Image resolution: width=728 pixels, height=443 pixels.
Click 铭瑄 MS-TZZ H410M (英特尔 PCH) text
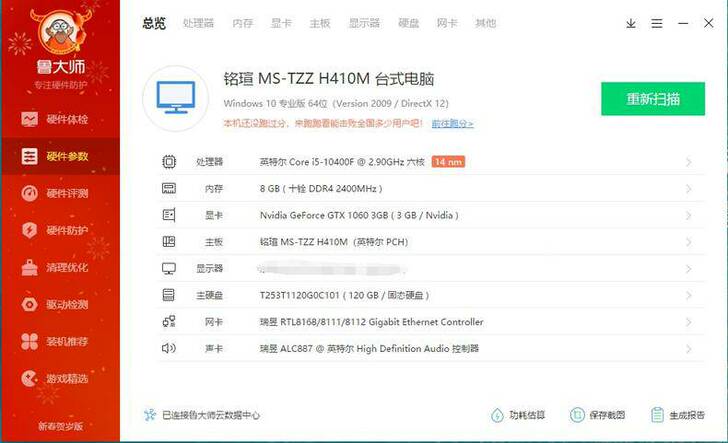334,242
